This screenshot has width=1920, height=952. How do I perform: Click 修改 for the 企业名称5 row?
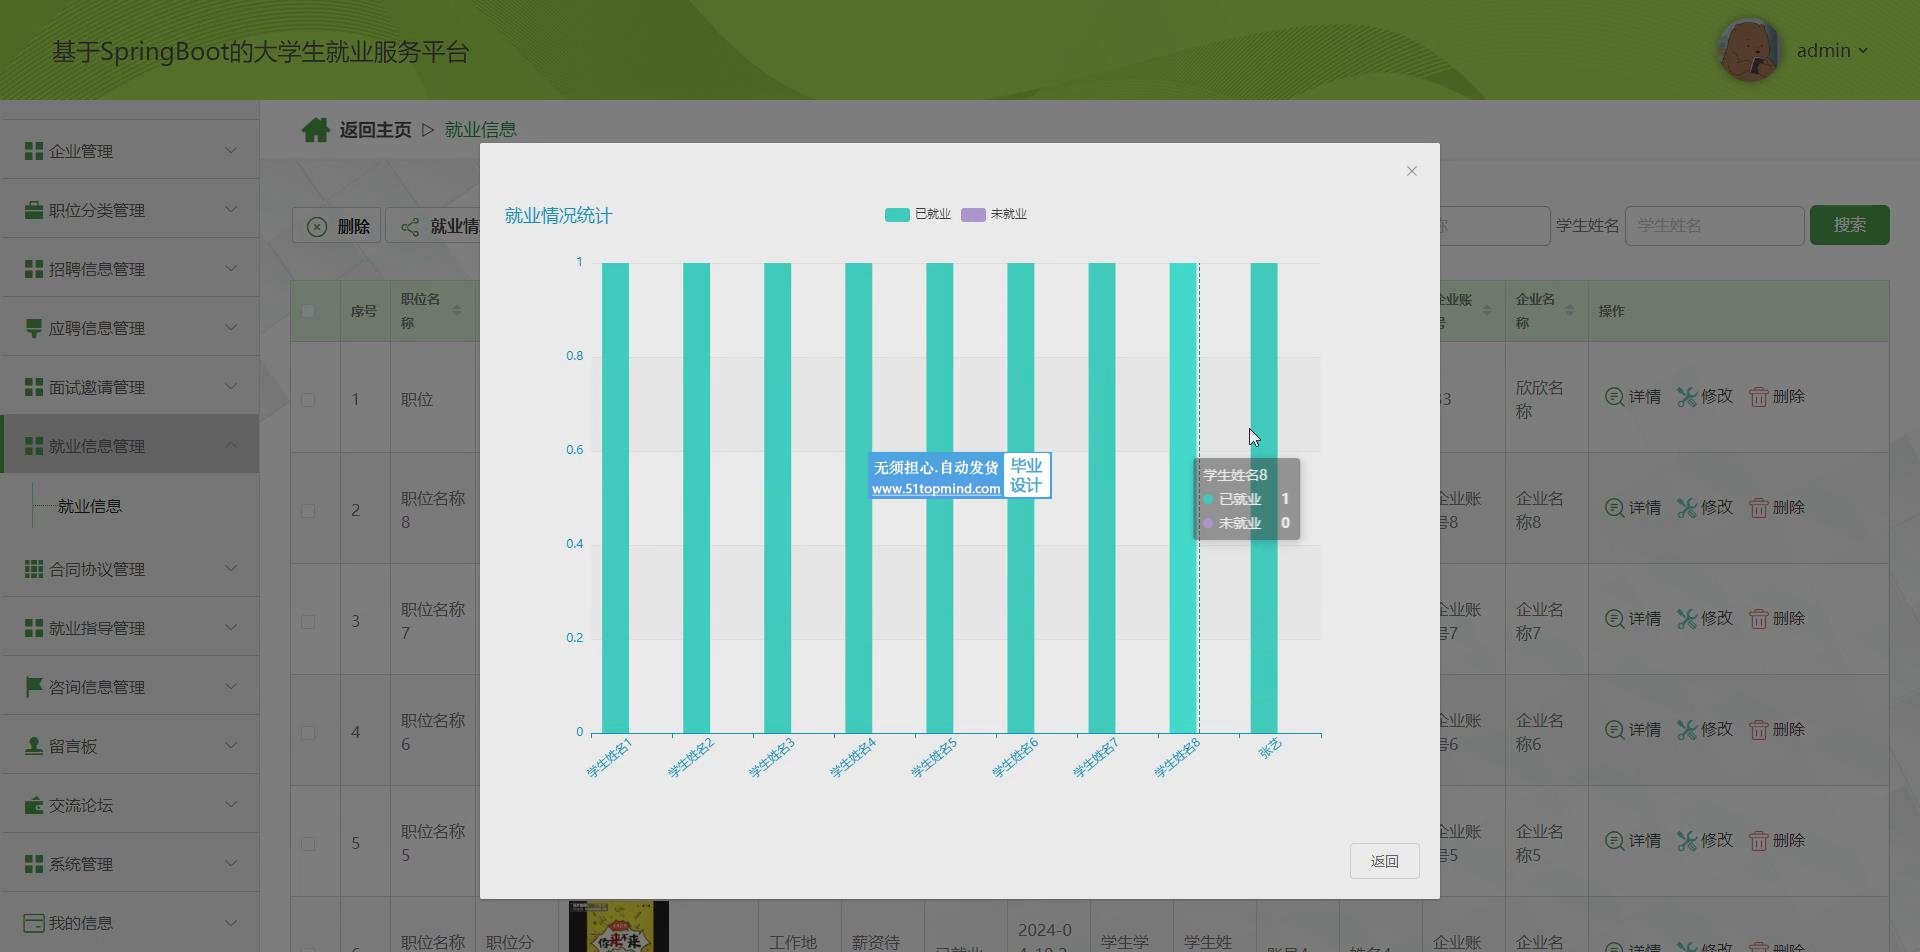(x=1705, y=841)
